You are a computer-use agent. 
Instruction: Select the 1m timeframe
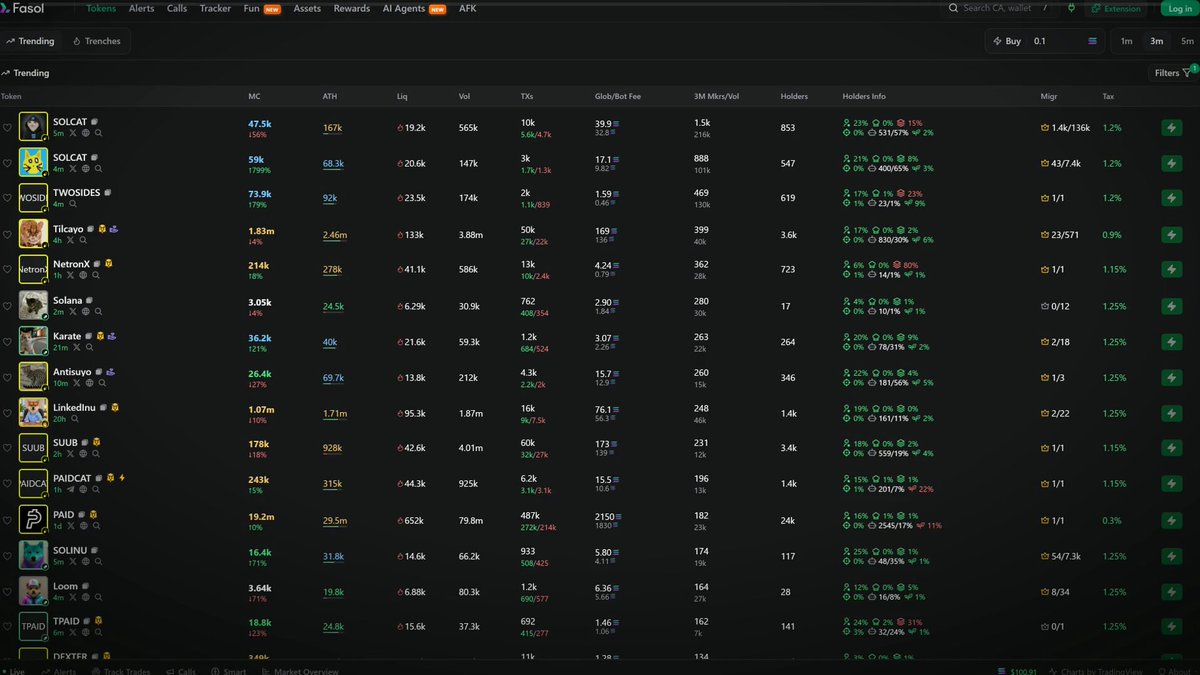tap(1126, 41)
